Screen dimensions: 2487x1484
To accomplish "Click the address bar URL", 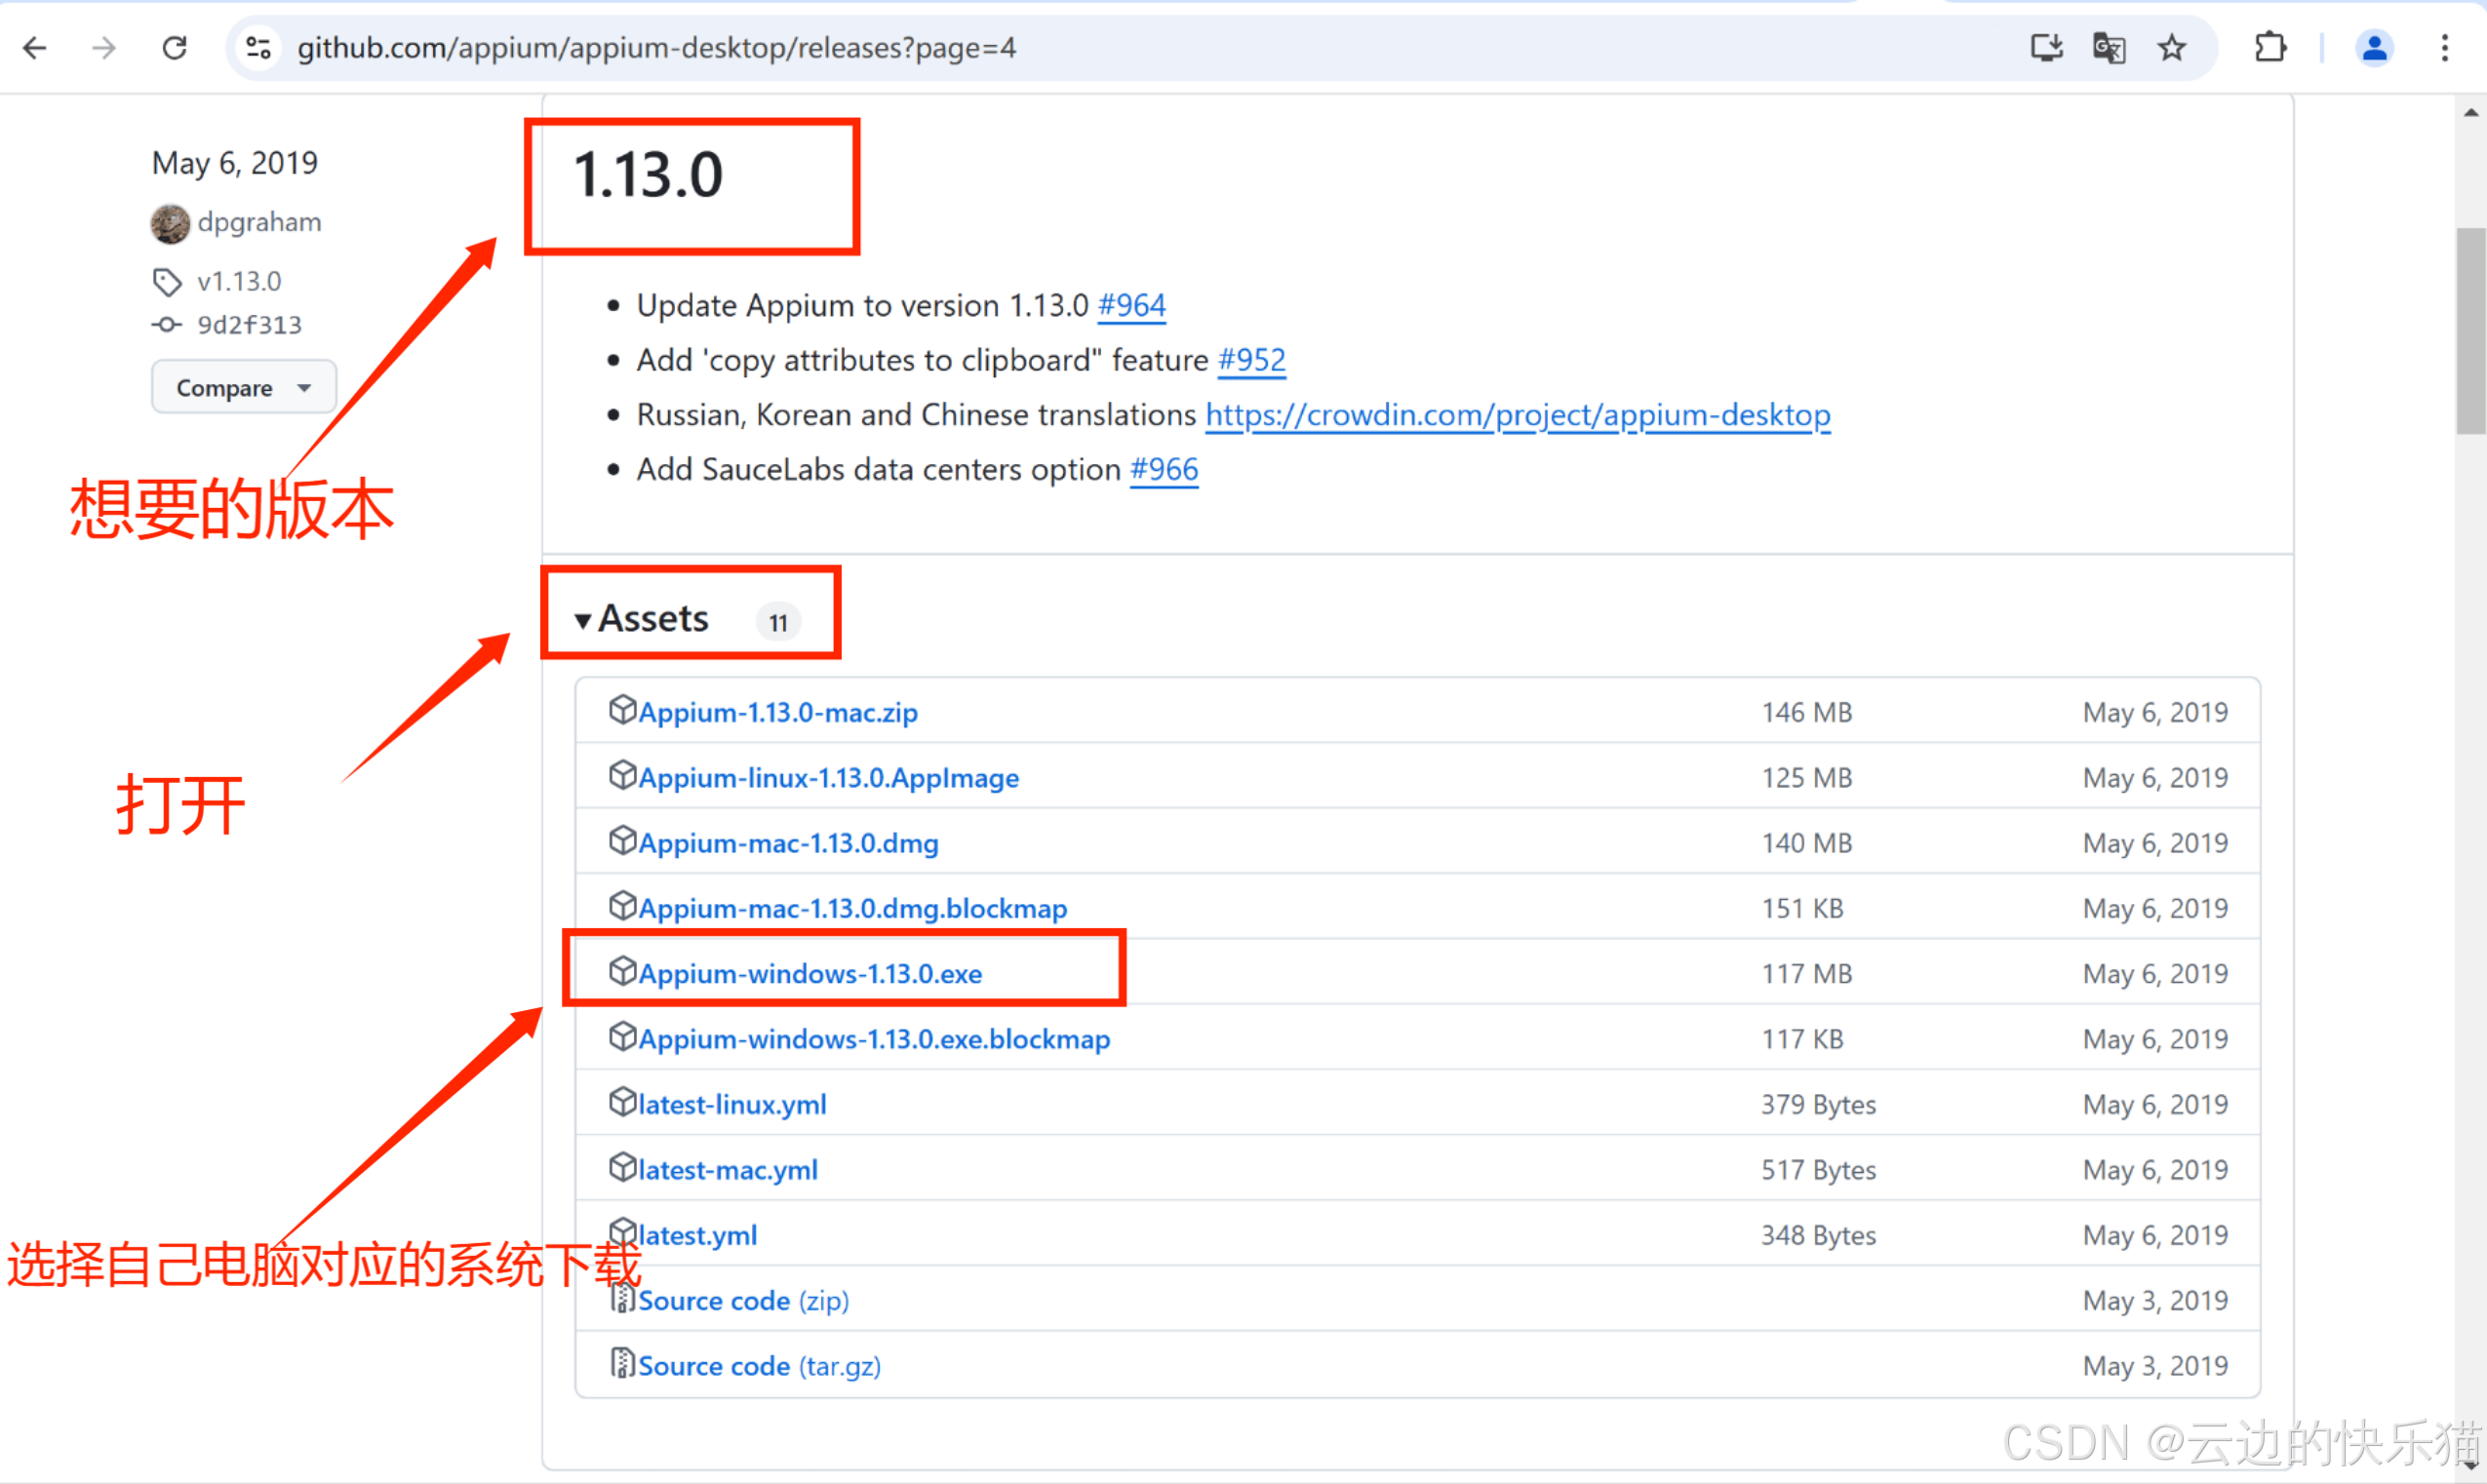I will (x=656, y=47).
